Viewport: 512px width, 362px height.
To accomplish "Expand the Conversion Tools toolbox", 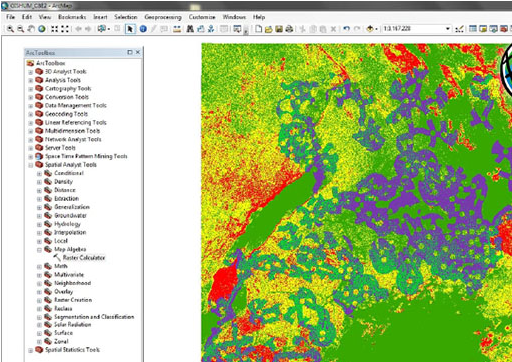I will 31,97.
